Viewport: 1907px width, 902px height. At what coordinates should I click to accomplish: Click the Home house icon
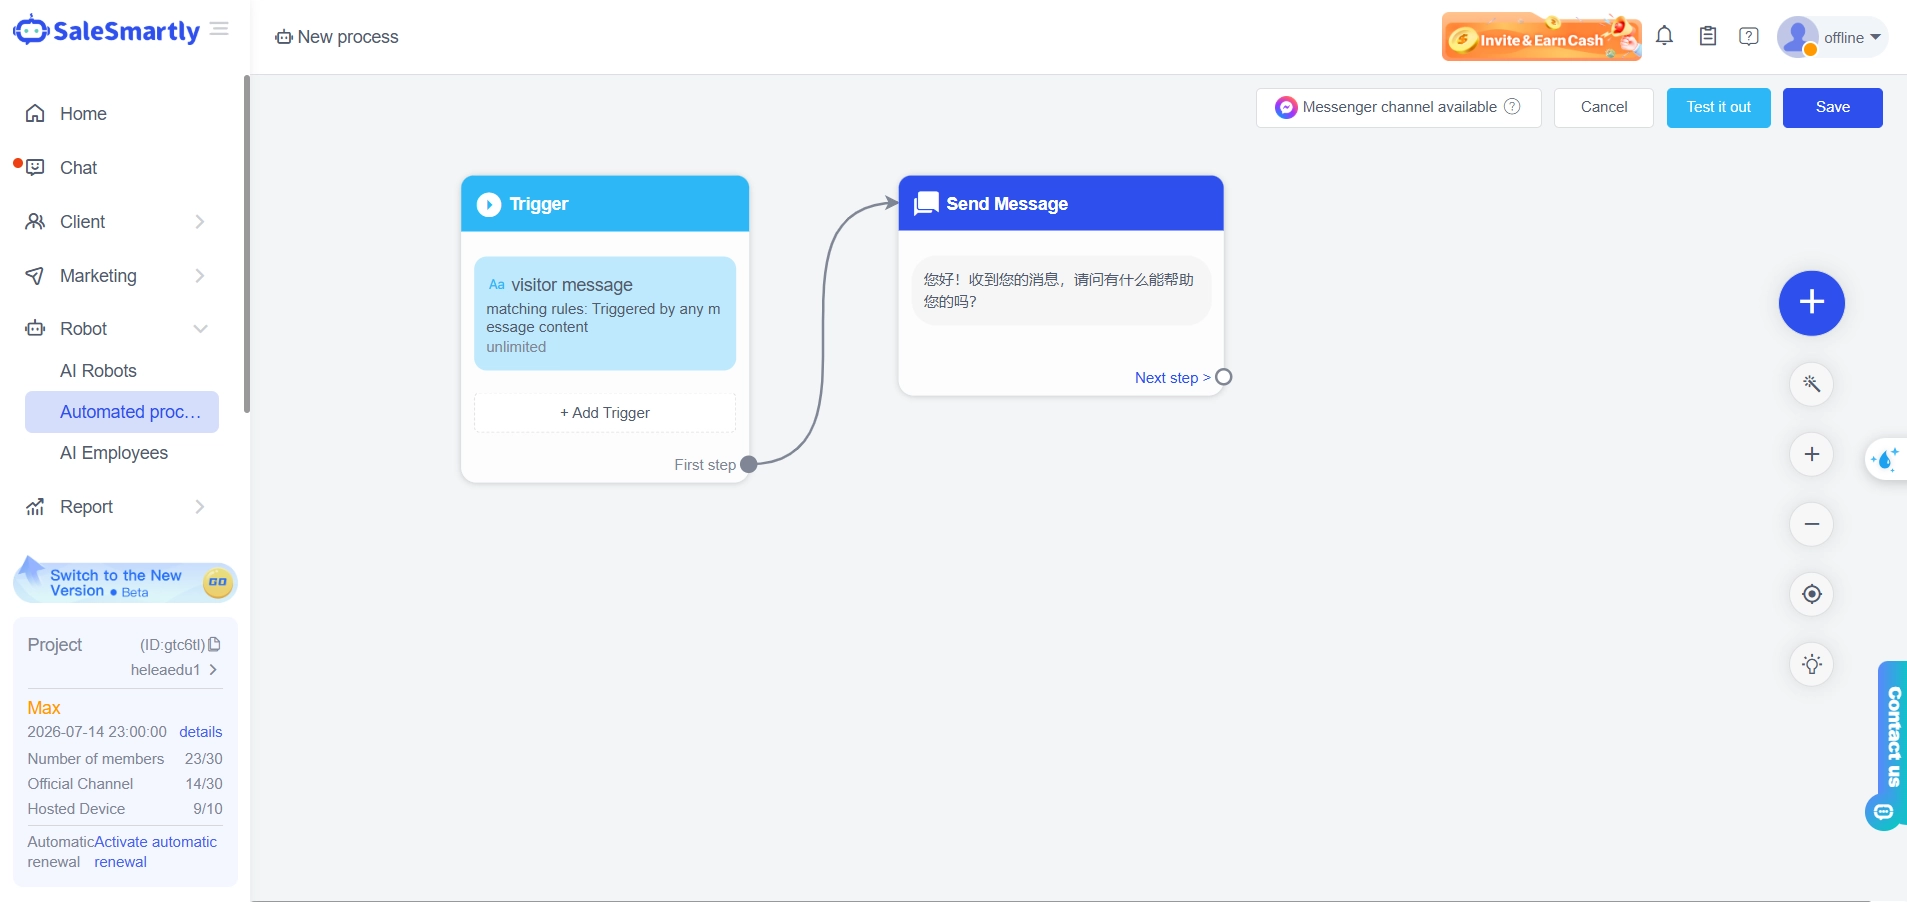pyautogui.click(x=35, y=114)
